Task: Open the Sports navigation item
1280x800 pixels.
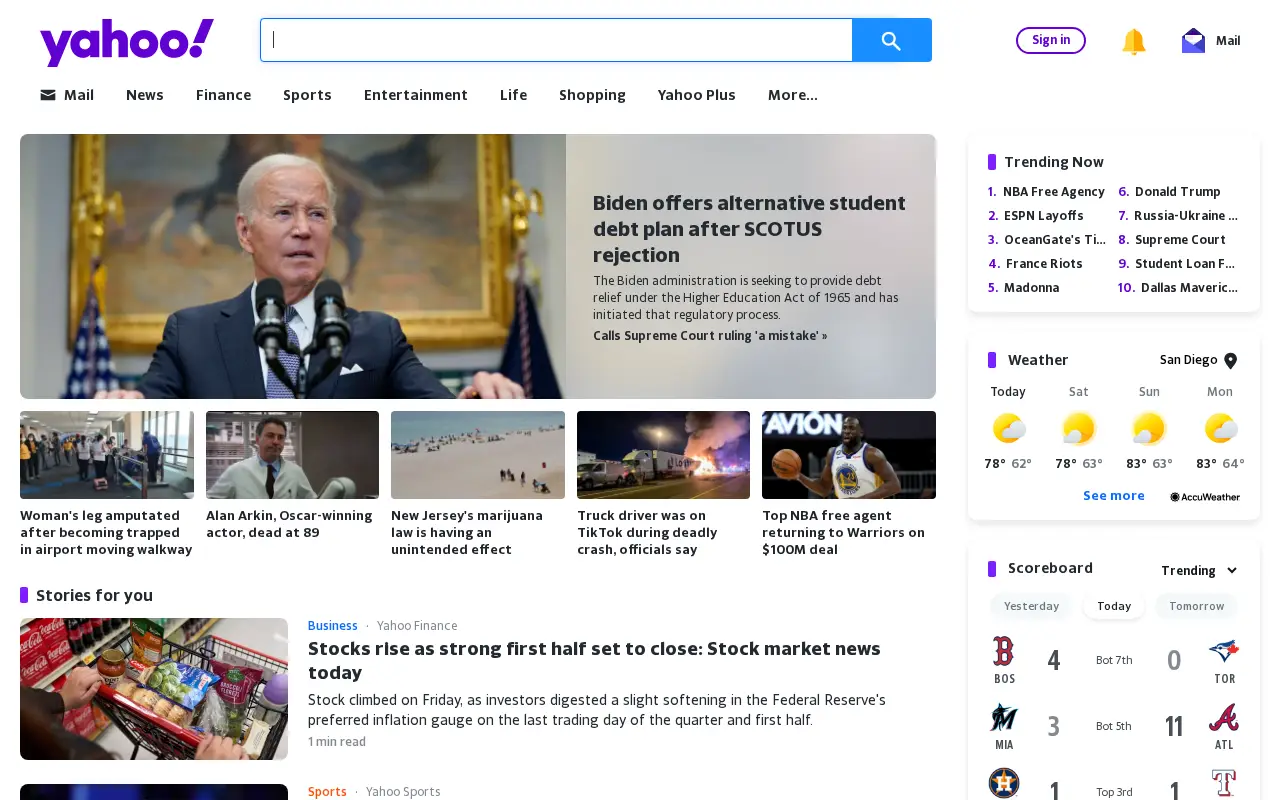Action: pos(307,95)
